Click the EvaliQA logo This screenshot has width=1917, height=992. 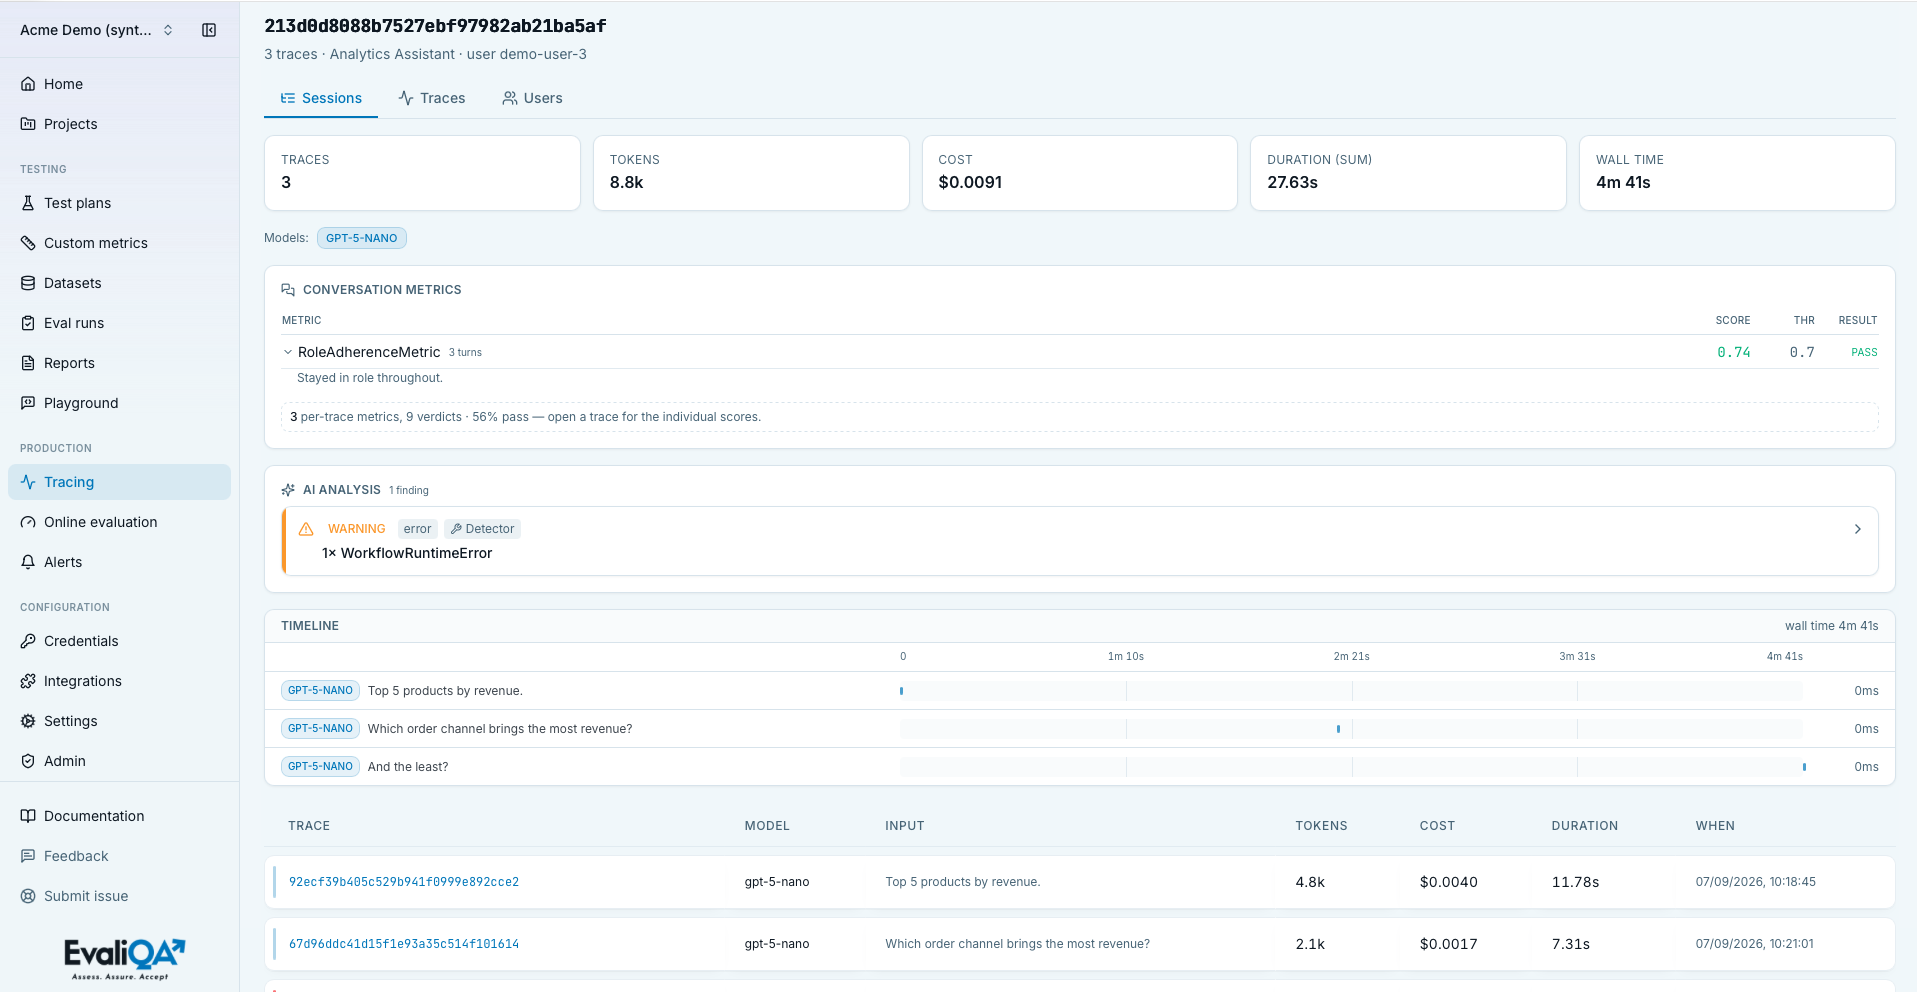(x=124, y=959)
